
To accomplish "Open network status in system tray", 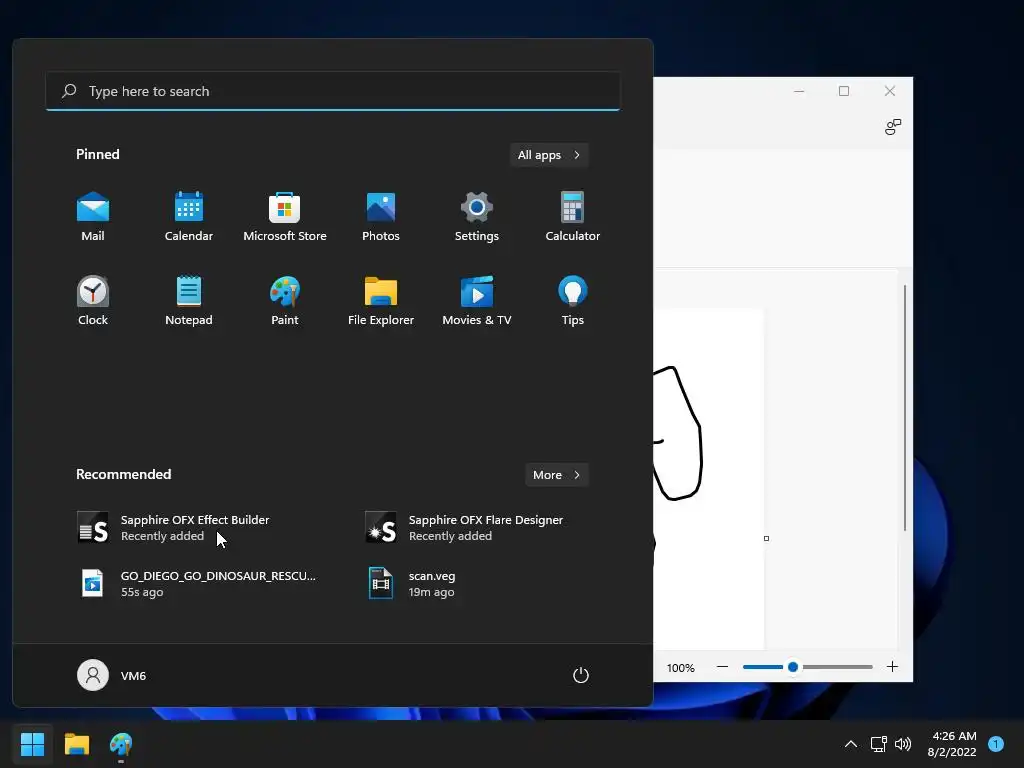I will [878, 744].
